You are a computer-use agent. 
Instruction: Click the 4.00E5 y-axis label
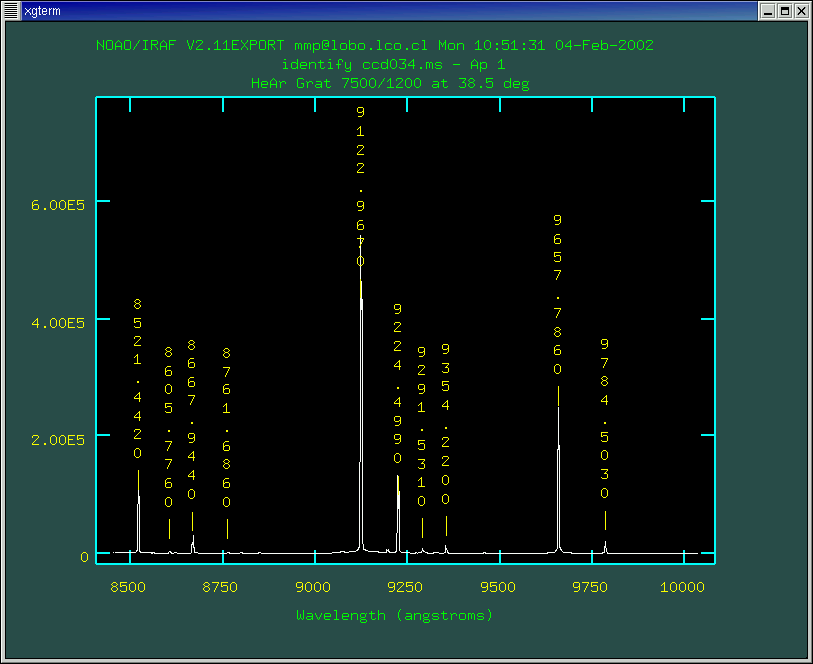(x=58, y=323)
